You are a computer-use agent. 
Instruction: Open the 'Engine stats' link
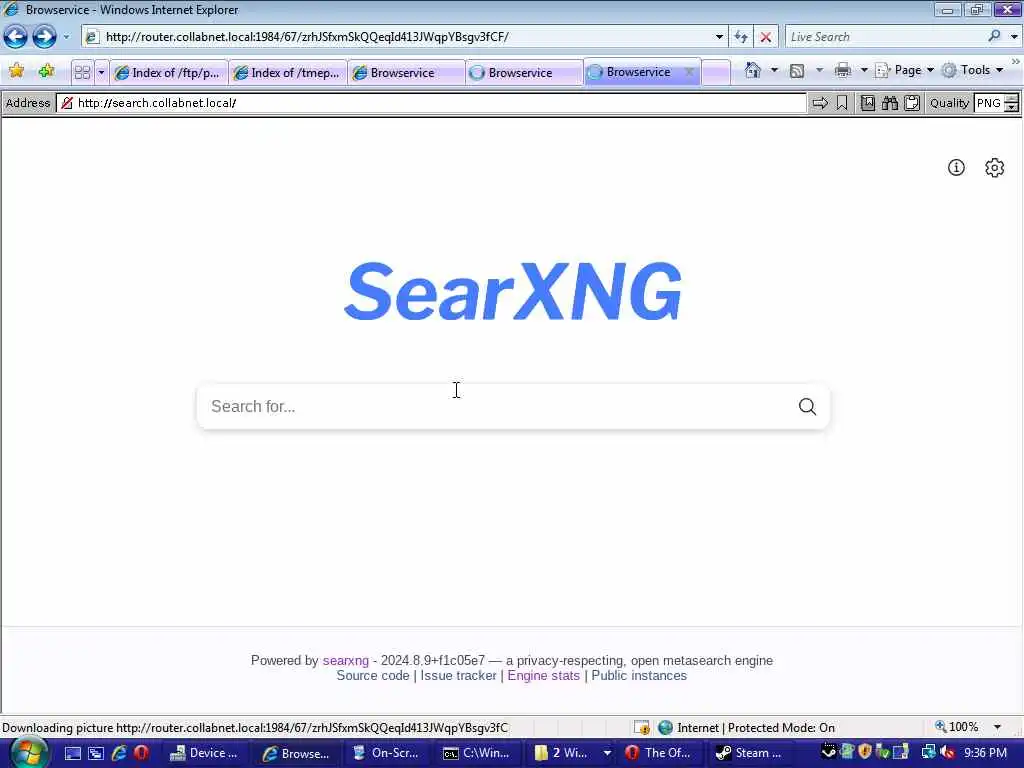pyautogui.click(x=543, y=676)
